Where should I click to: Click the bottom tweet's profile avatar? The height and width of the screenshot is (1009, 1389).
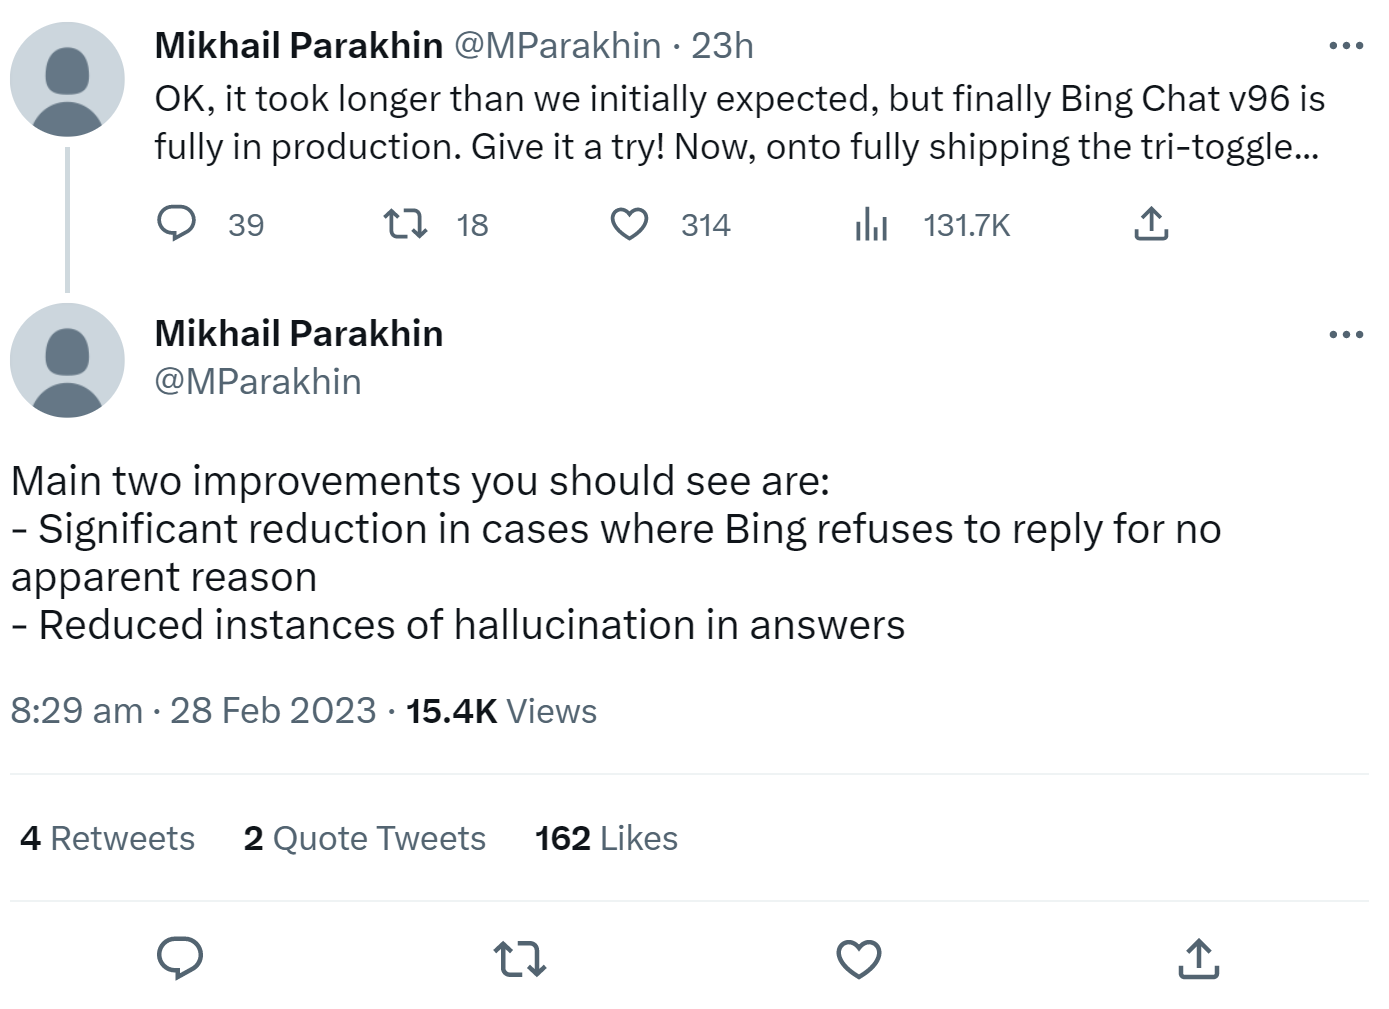pyautogui.click(x=66, y=359)
